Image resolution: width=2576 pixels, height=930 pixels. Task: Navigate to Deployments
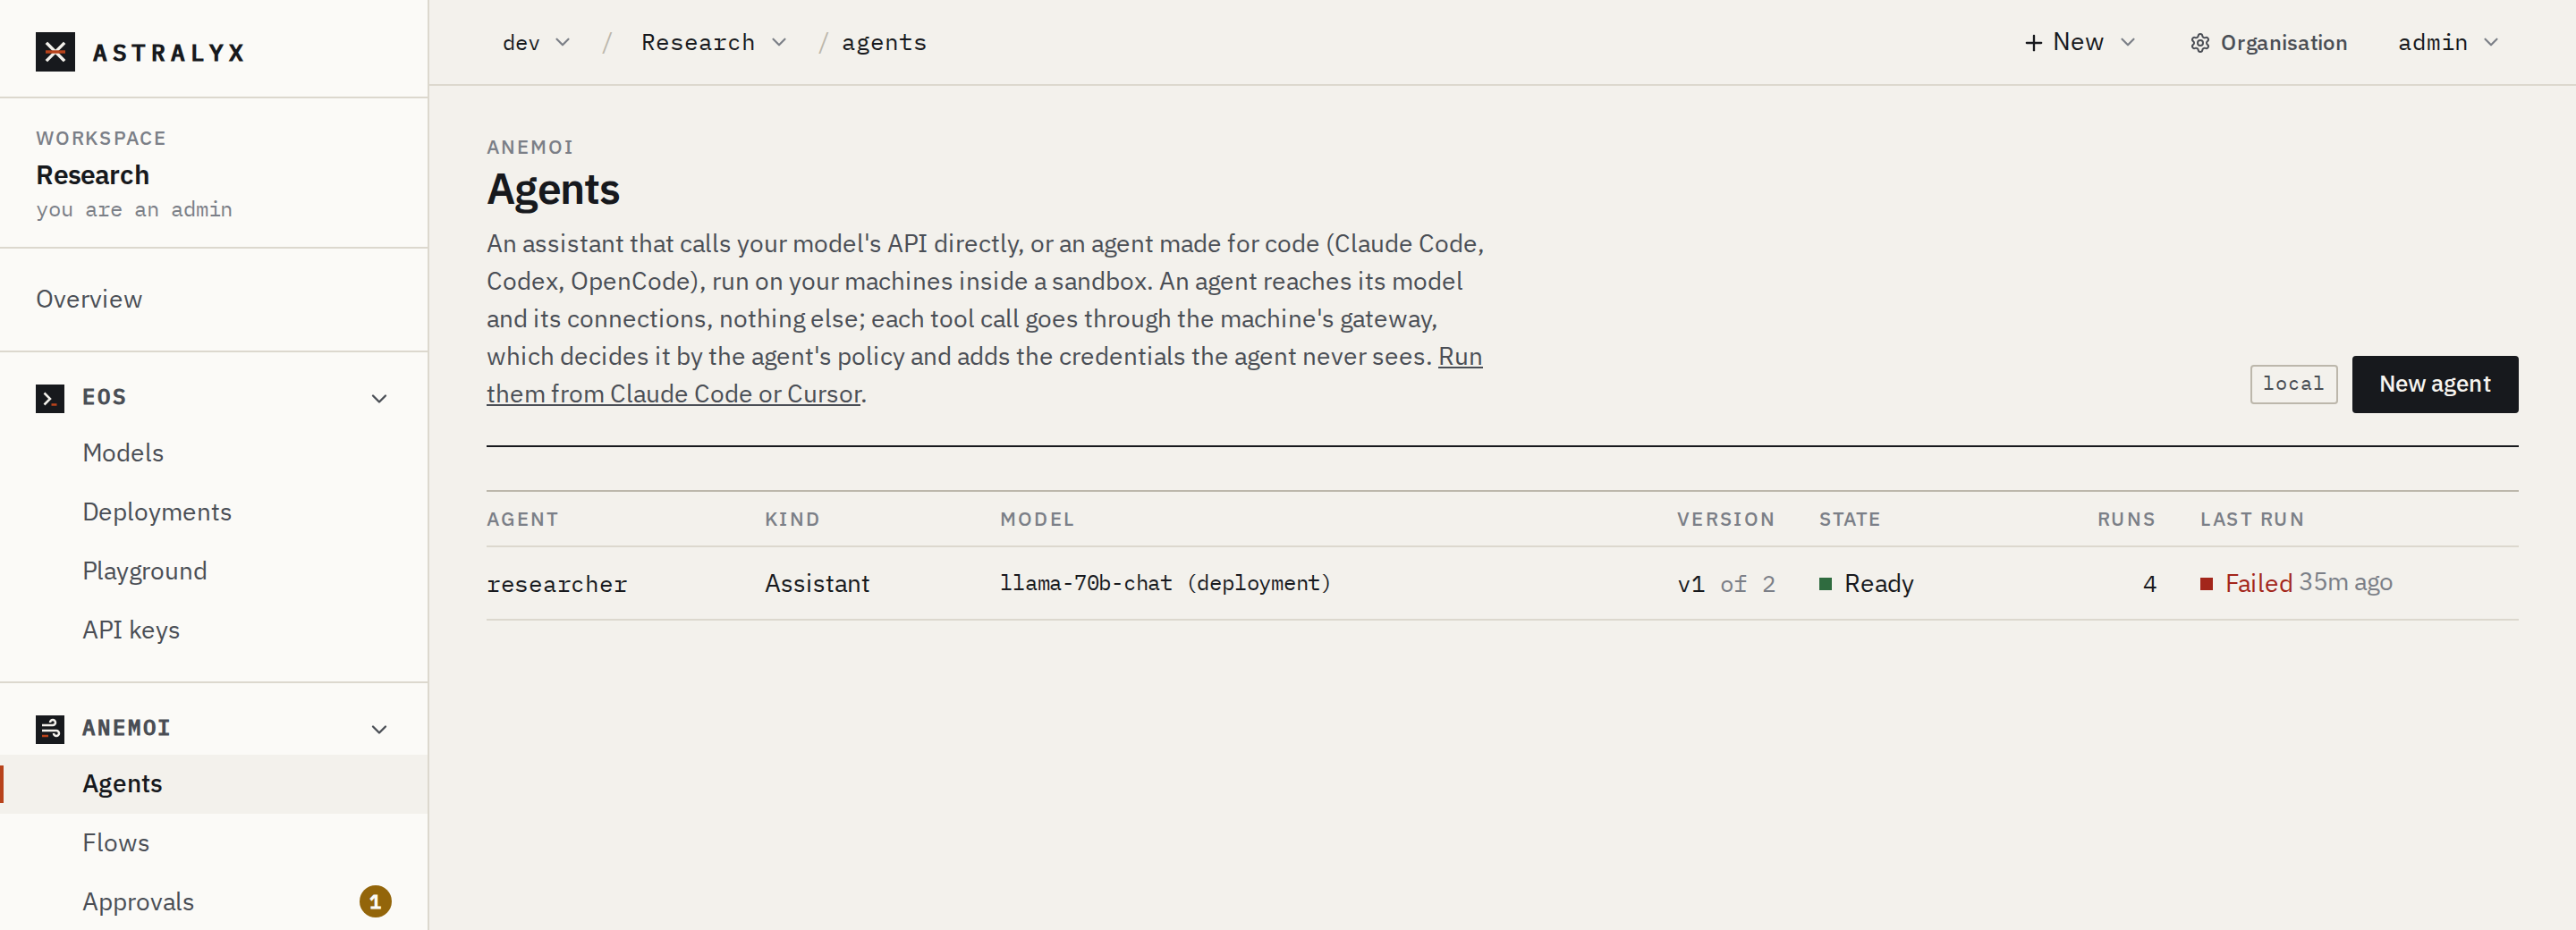click(157, 512)
